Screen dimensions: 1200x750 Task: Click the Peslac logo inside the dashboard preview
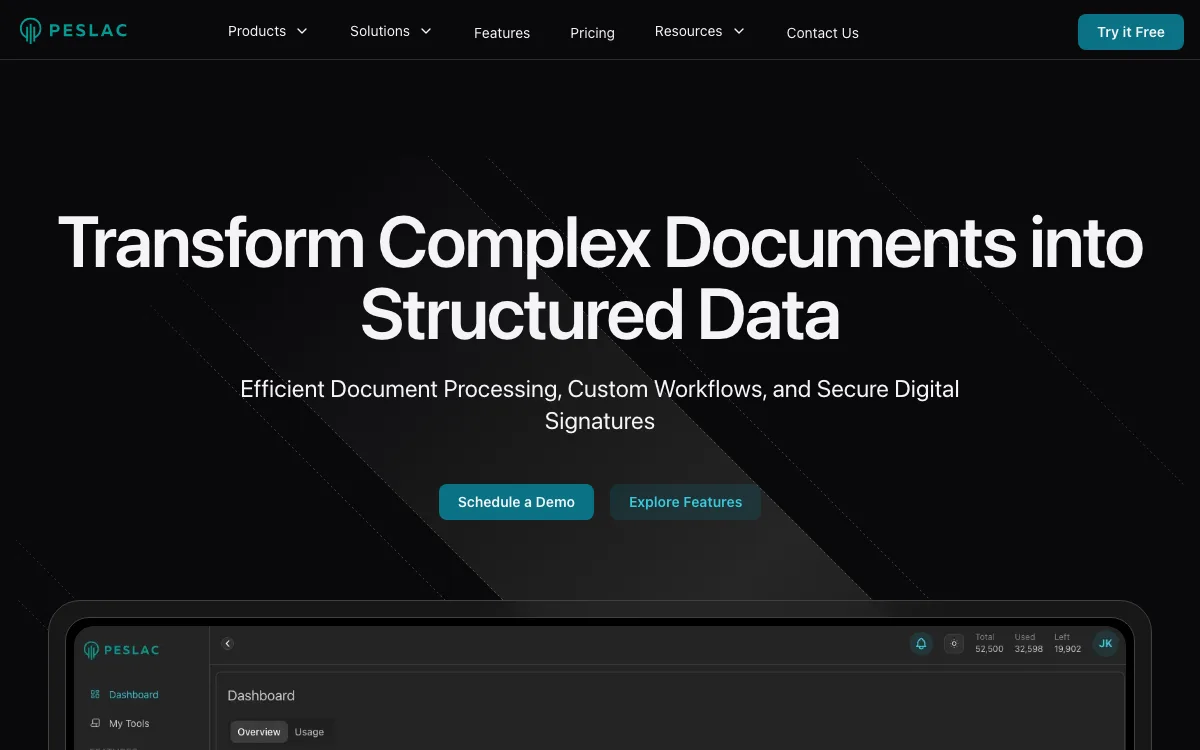pyautogui.click(x=121, y=650)
